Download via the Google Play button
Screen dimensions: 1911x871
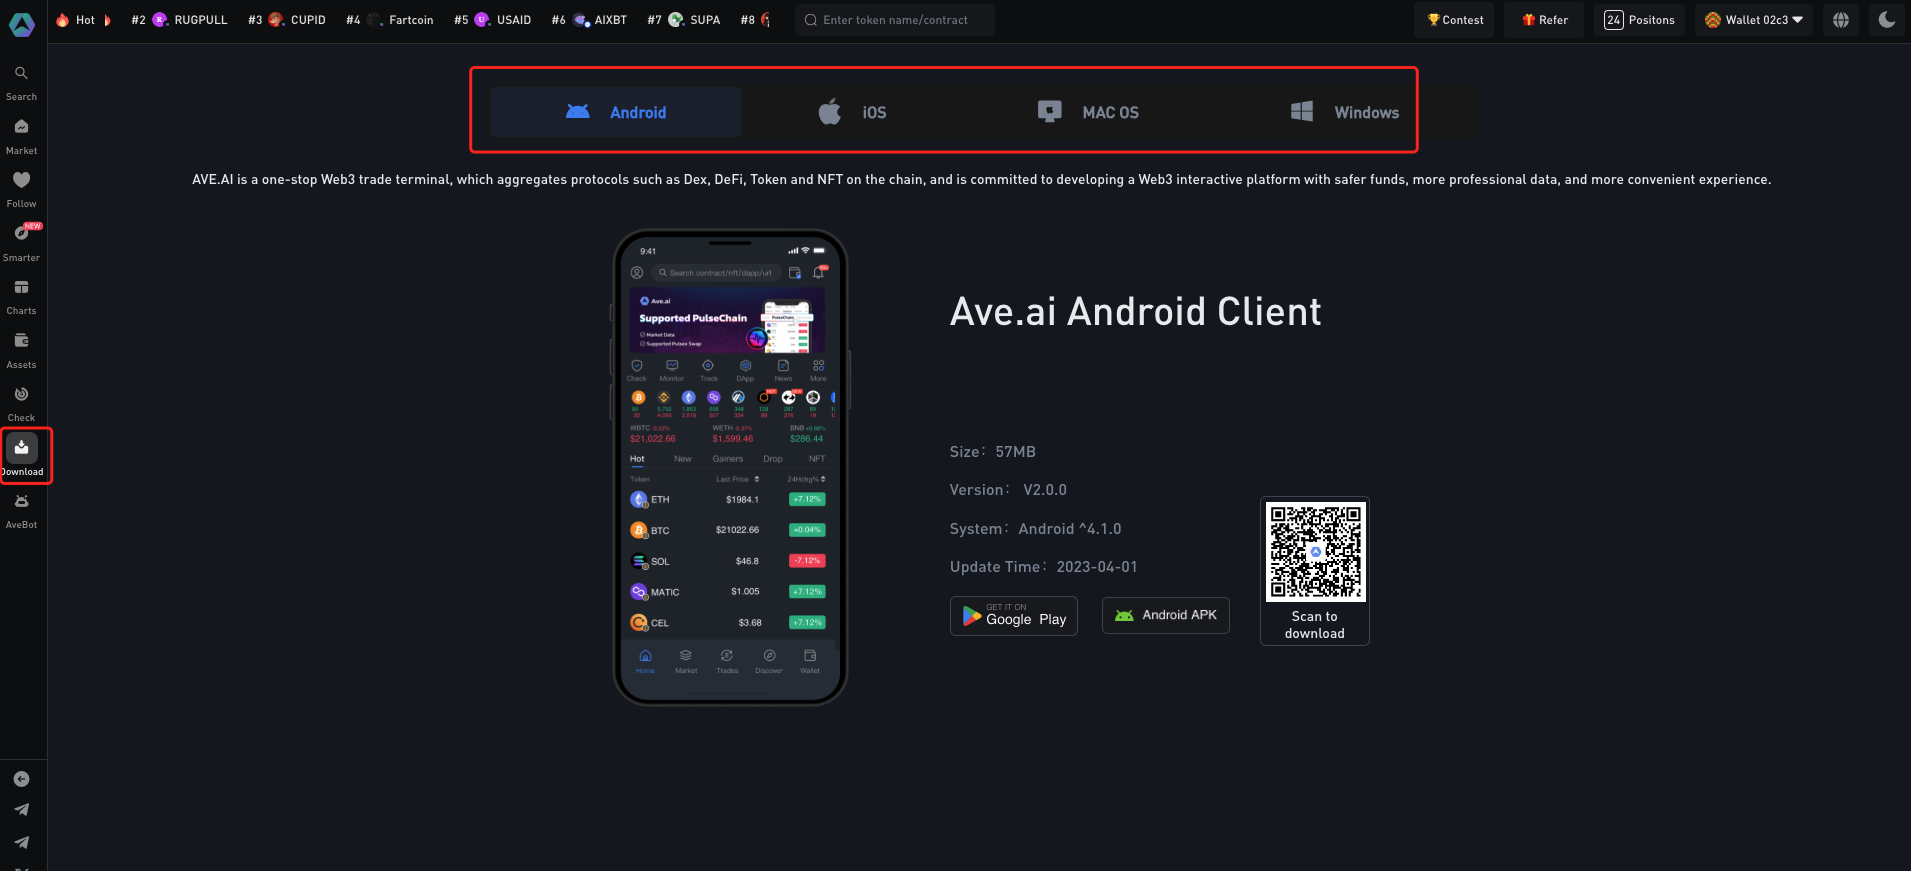[x=1014, y=616]
